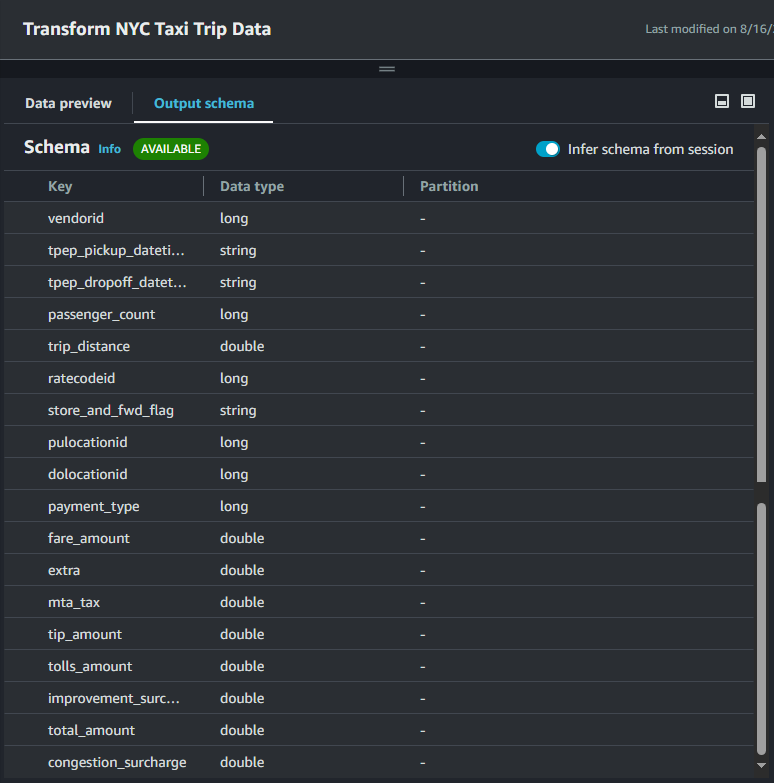Screen dimensions: 774x783
Task: Click long data type for payment_type
Action: click(234, 506)
